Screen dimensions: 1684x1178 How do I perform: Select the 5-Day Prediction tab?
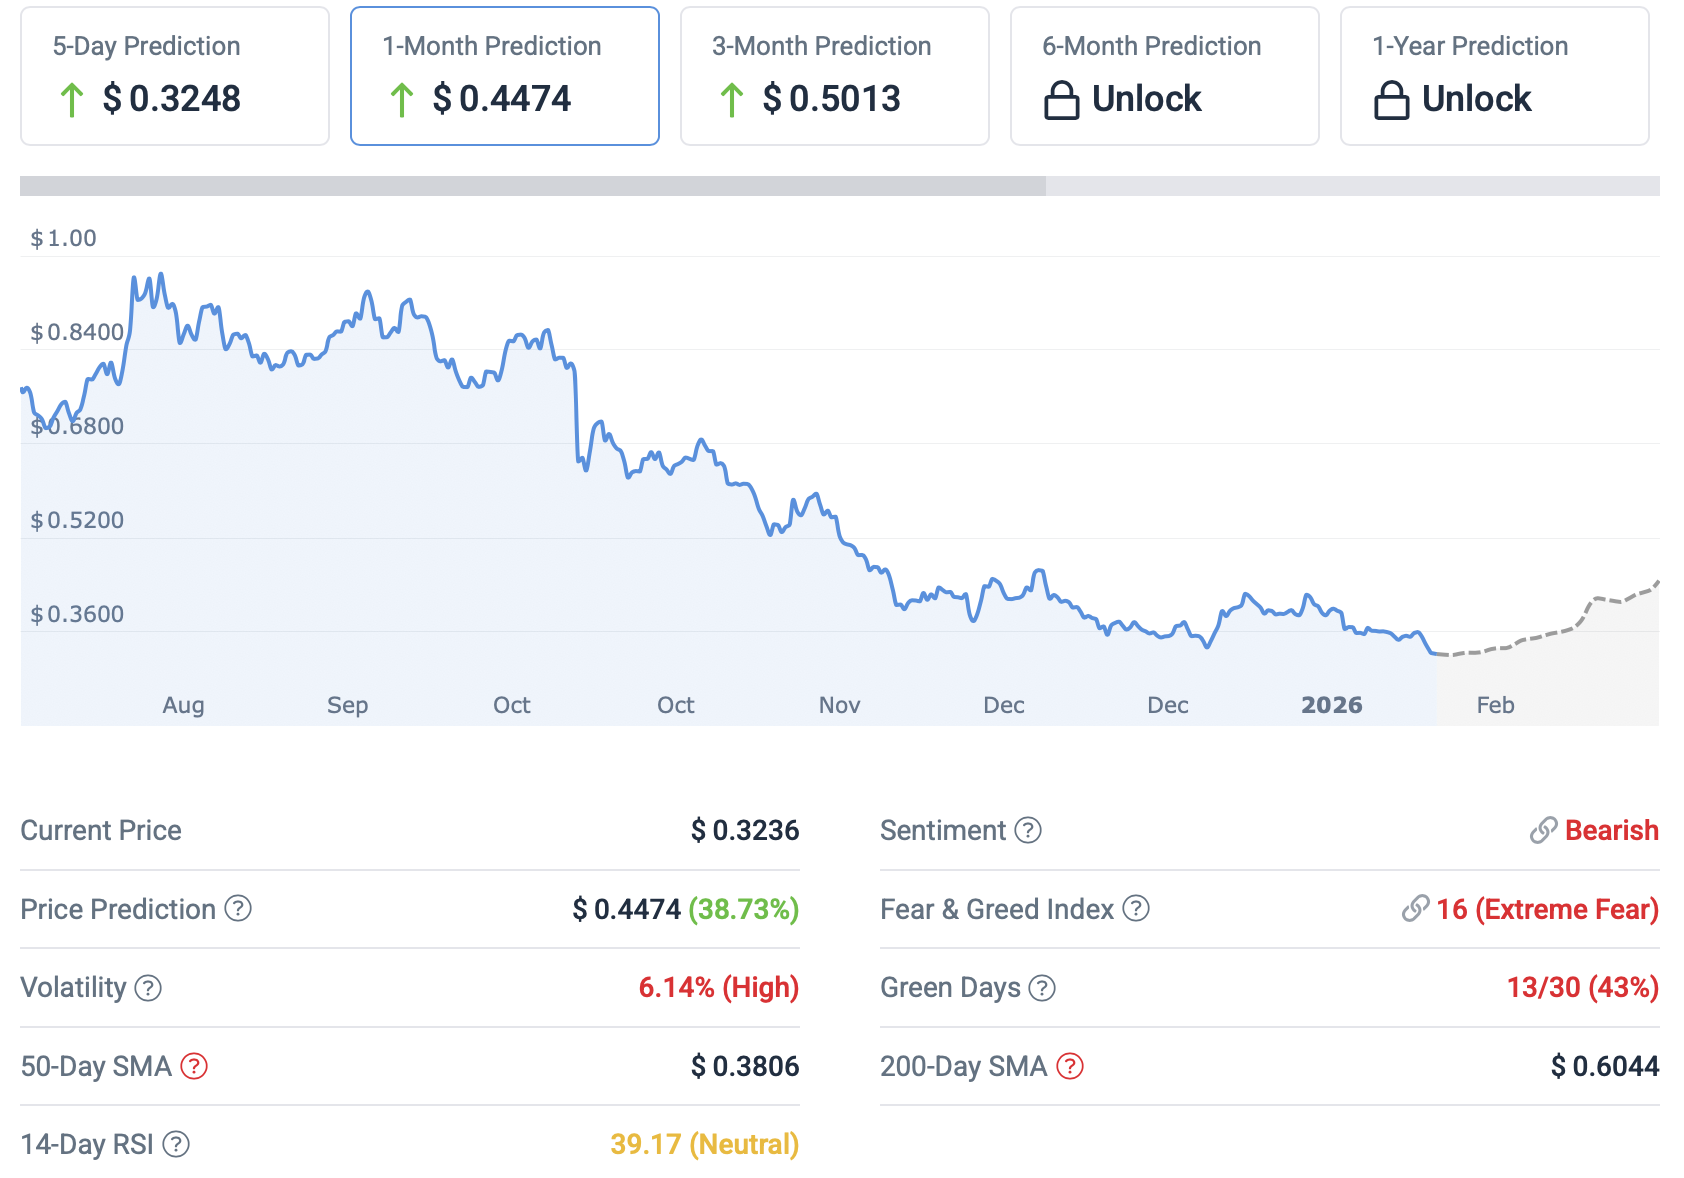click(175, 76)
